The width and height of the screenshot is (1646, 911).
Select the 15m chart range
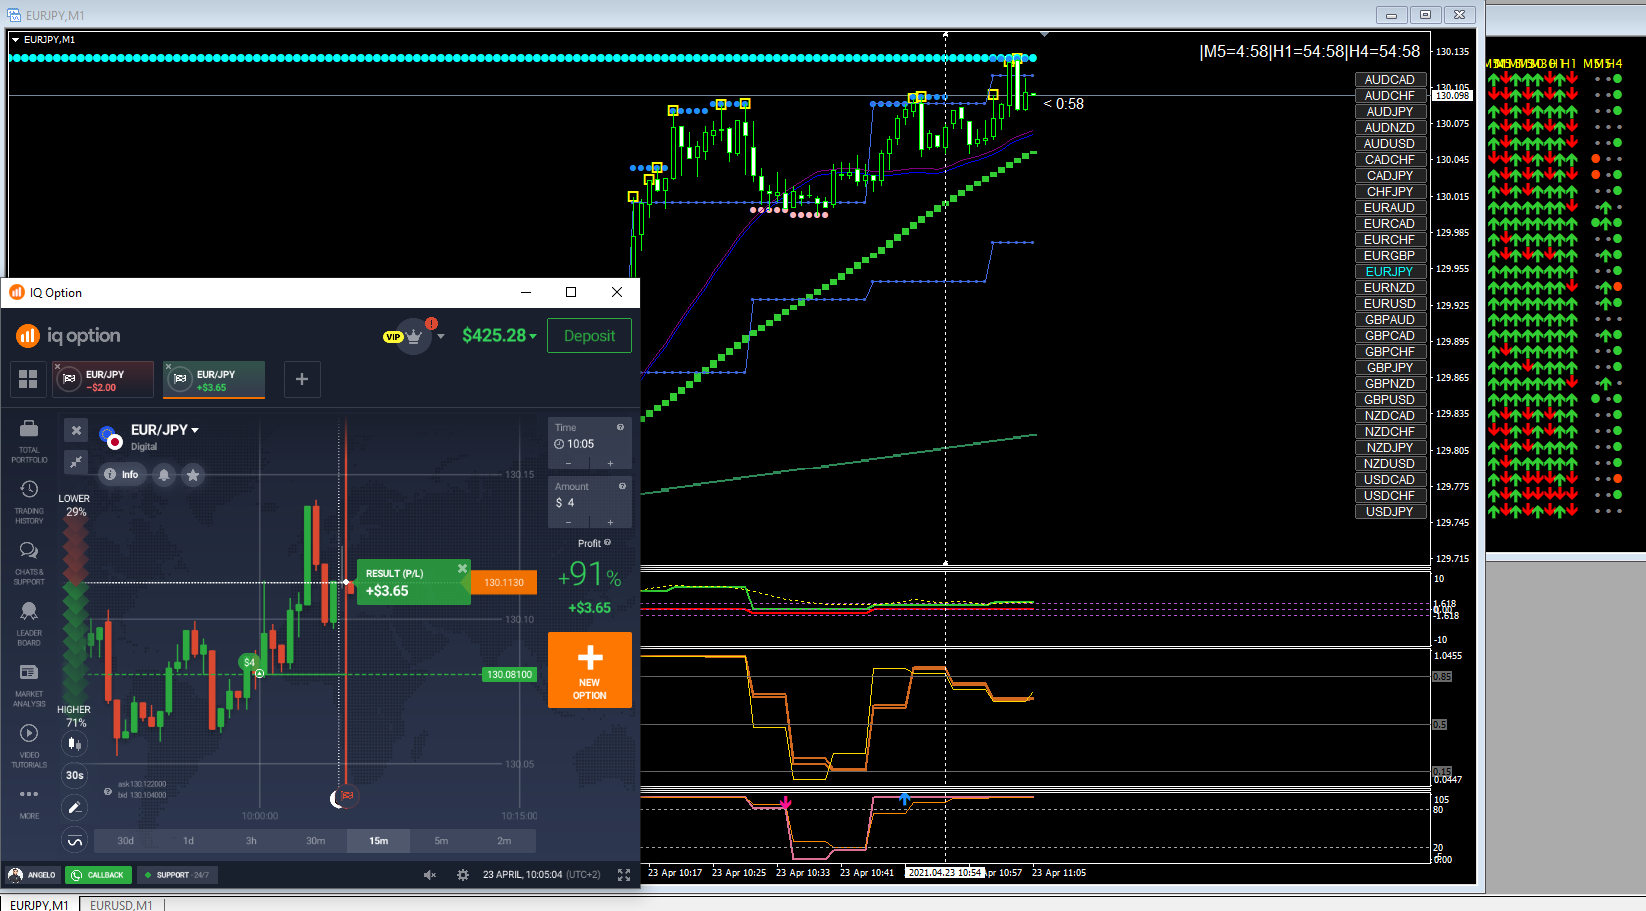378,841
